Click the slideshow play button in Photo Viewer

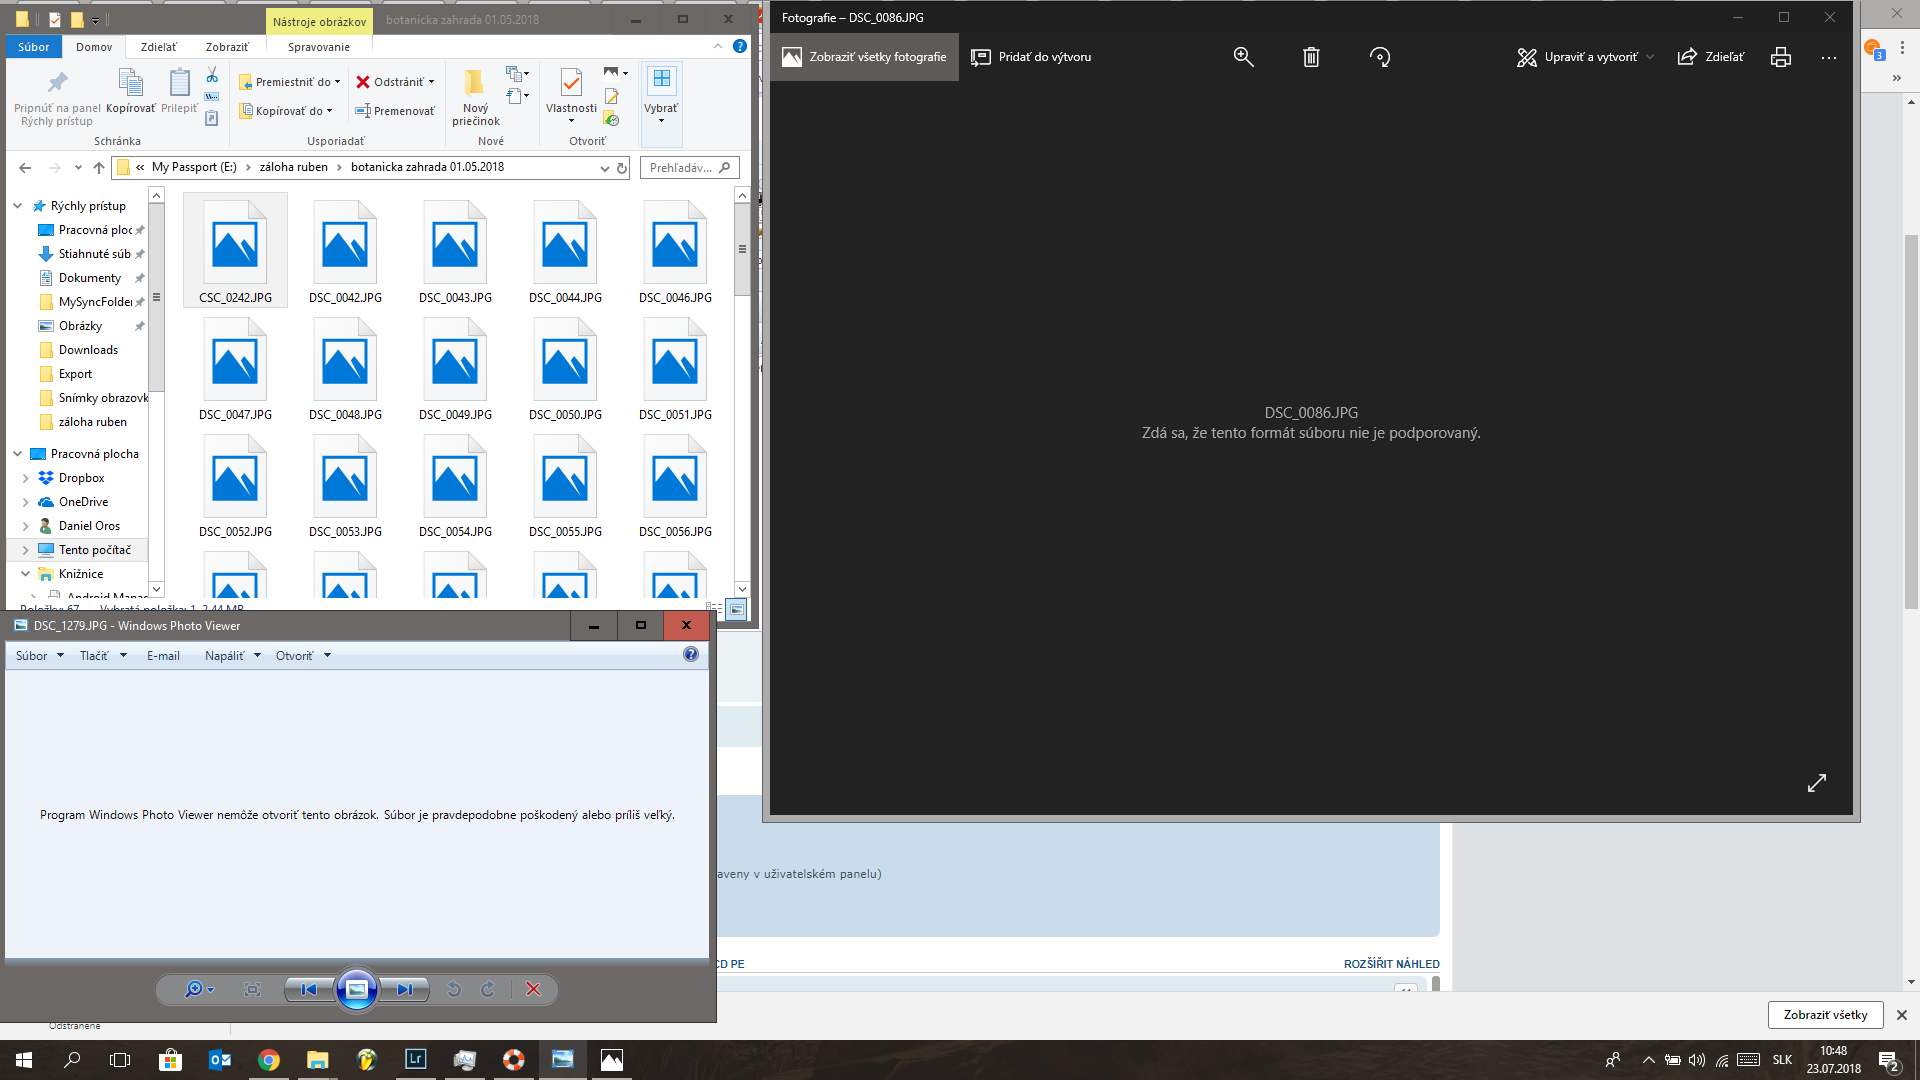click(356, 989)
